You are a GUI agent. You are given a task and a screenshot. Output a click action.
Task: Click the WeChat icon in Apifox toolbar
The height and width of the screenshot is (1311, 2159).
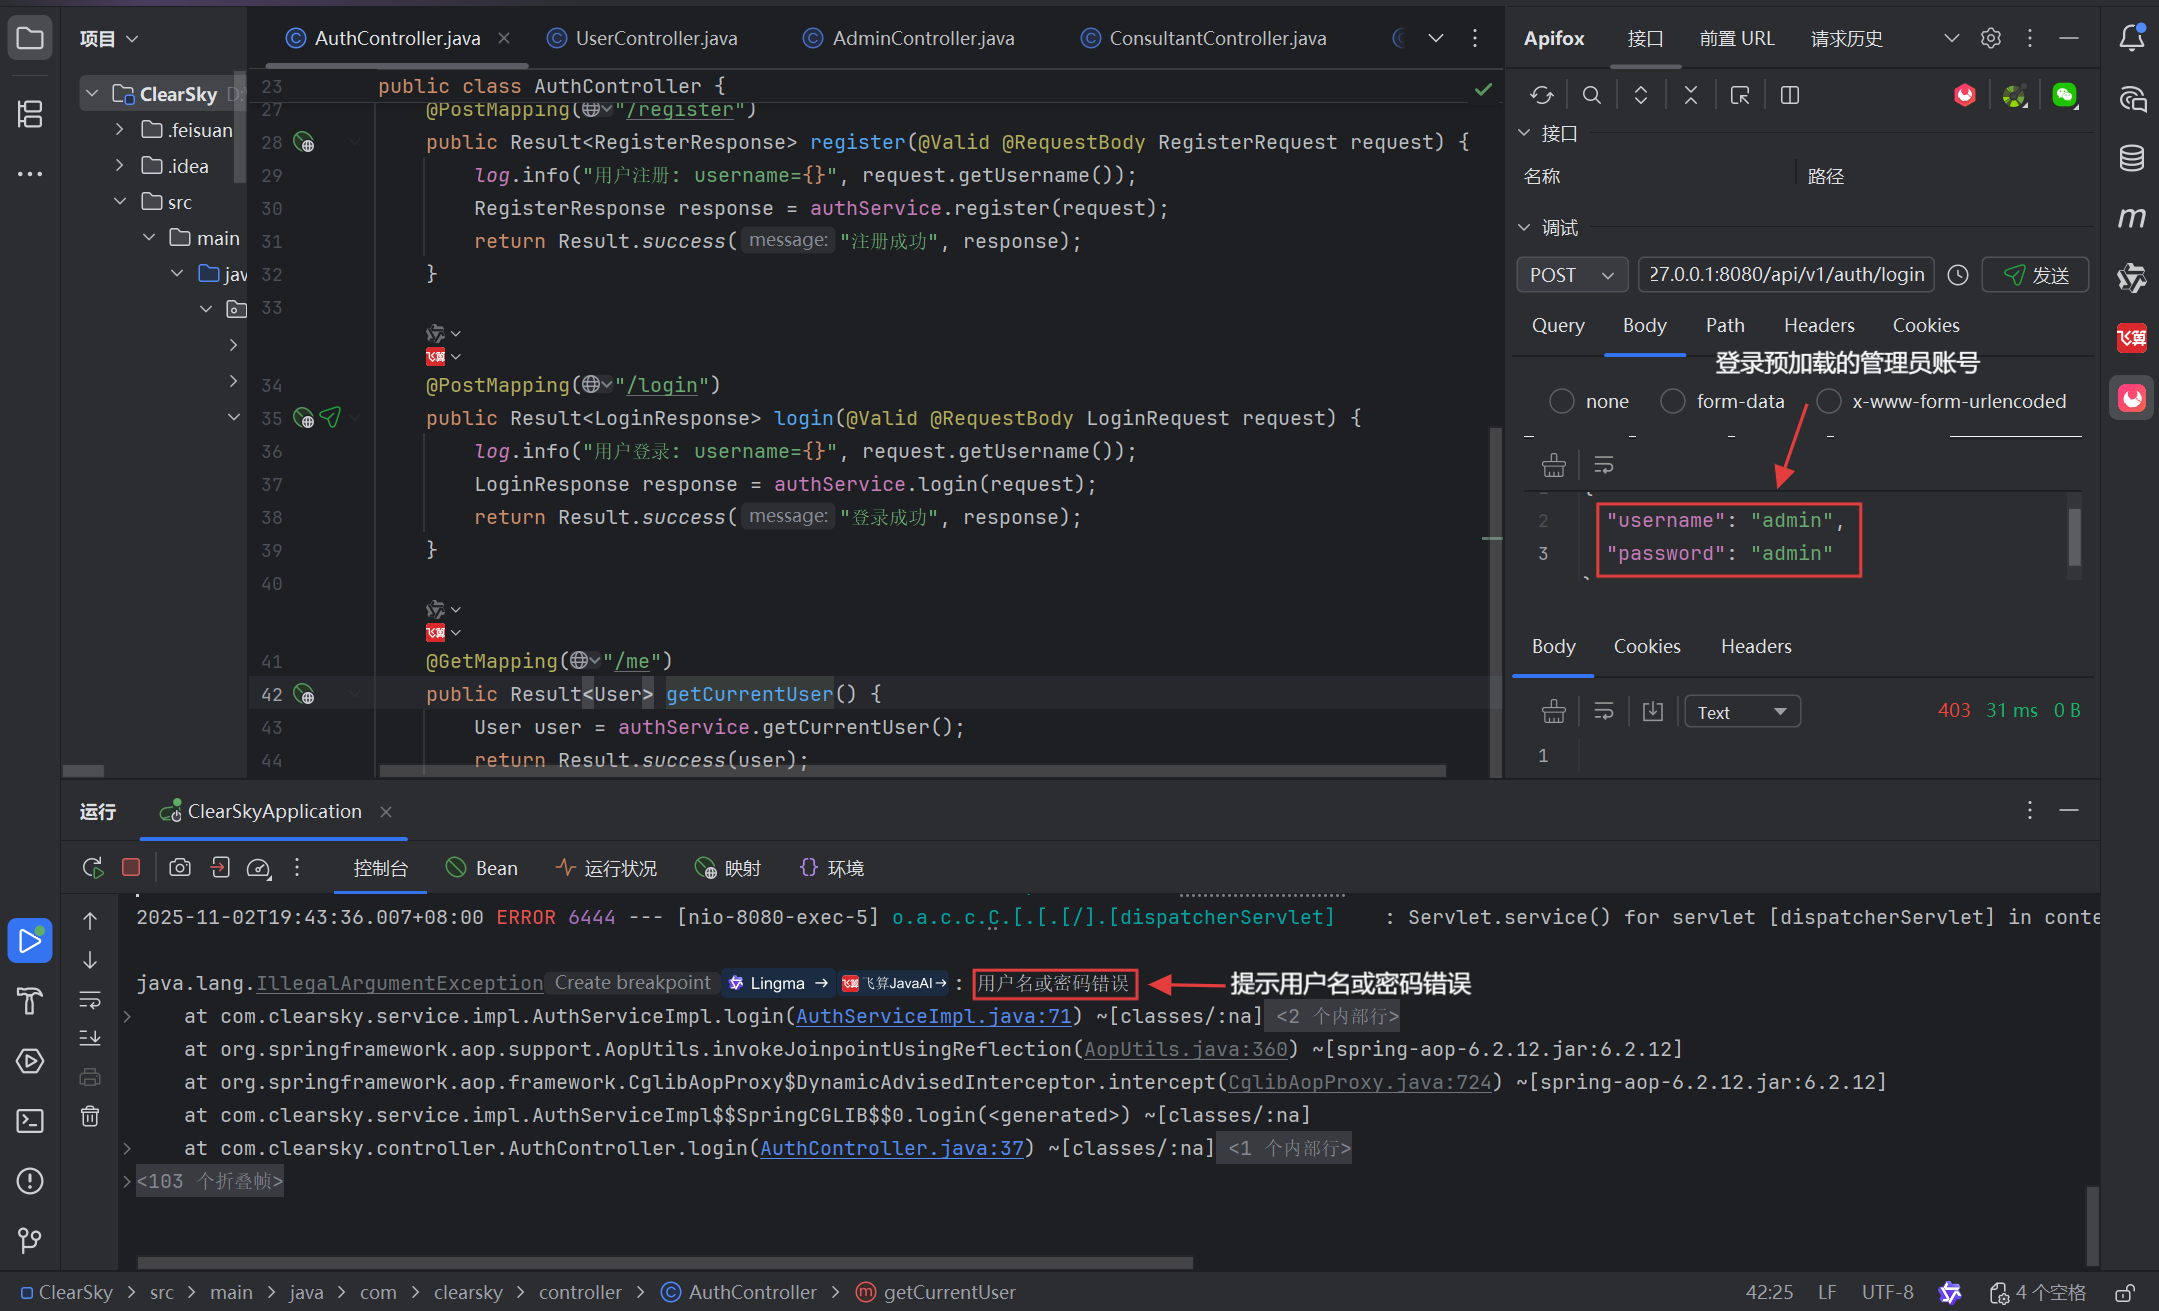point(2065,95)
